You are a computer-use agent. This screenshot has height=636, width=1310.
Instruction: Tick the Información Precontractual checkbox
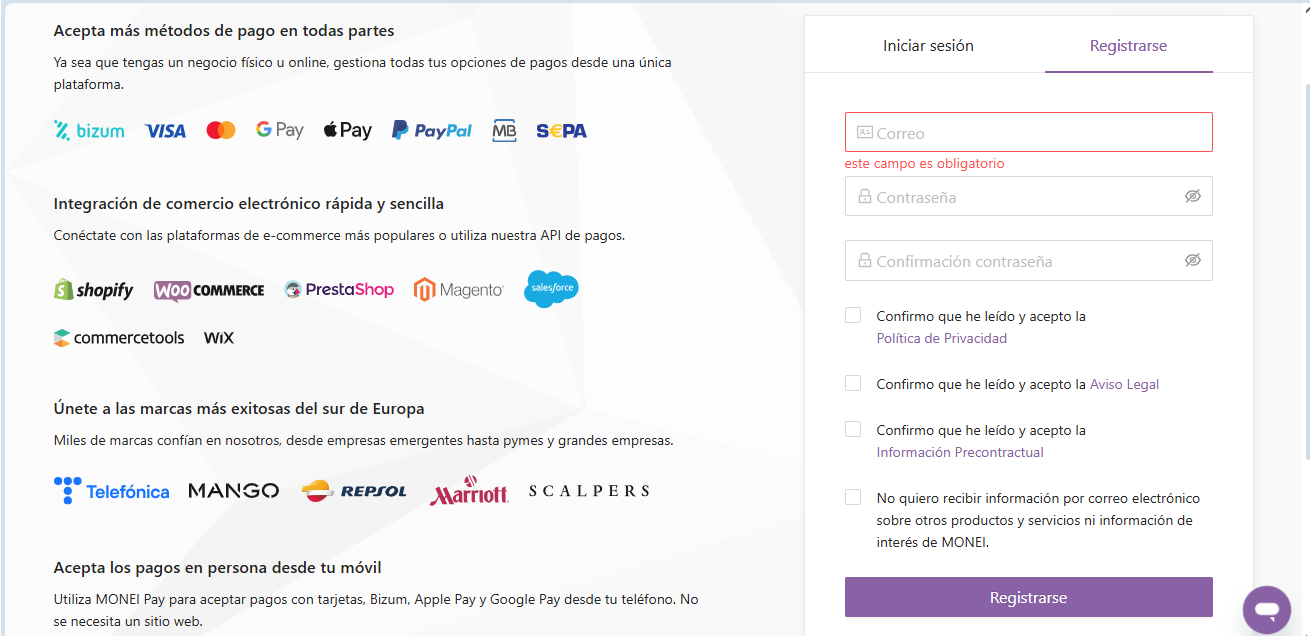click(x=853, y=429)
